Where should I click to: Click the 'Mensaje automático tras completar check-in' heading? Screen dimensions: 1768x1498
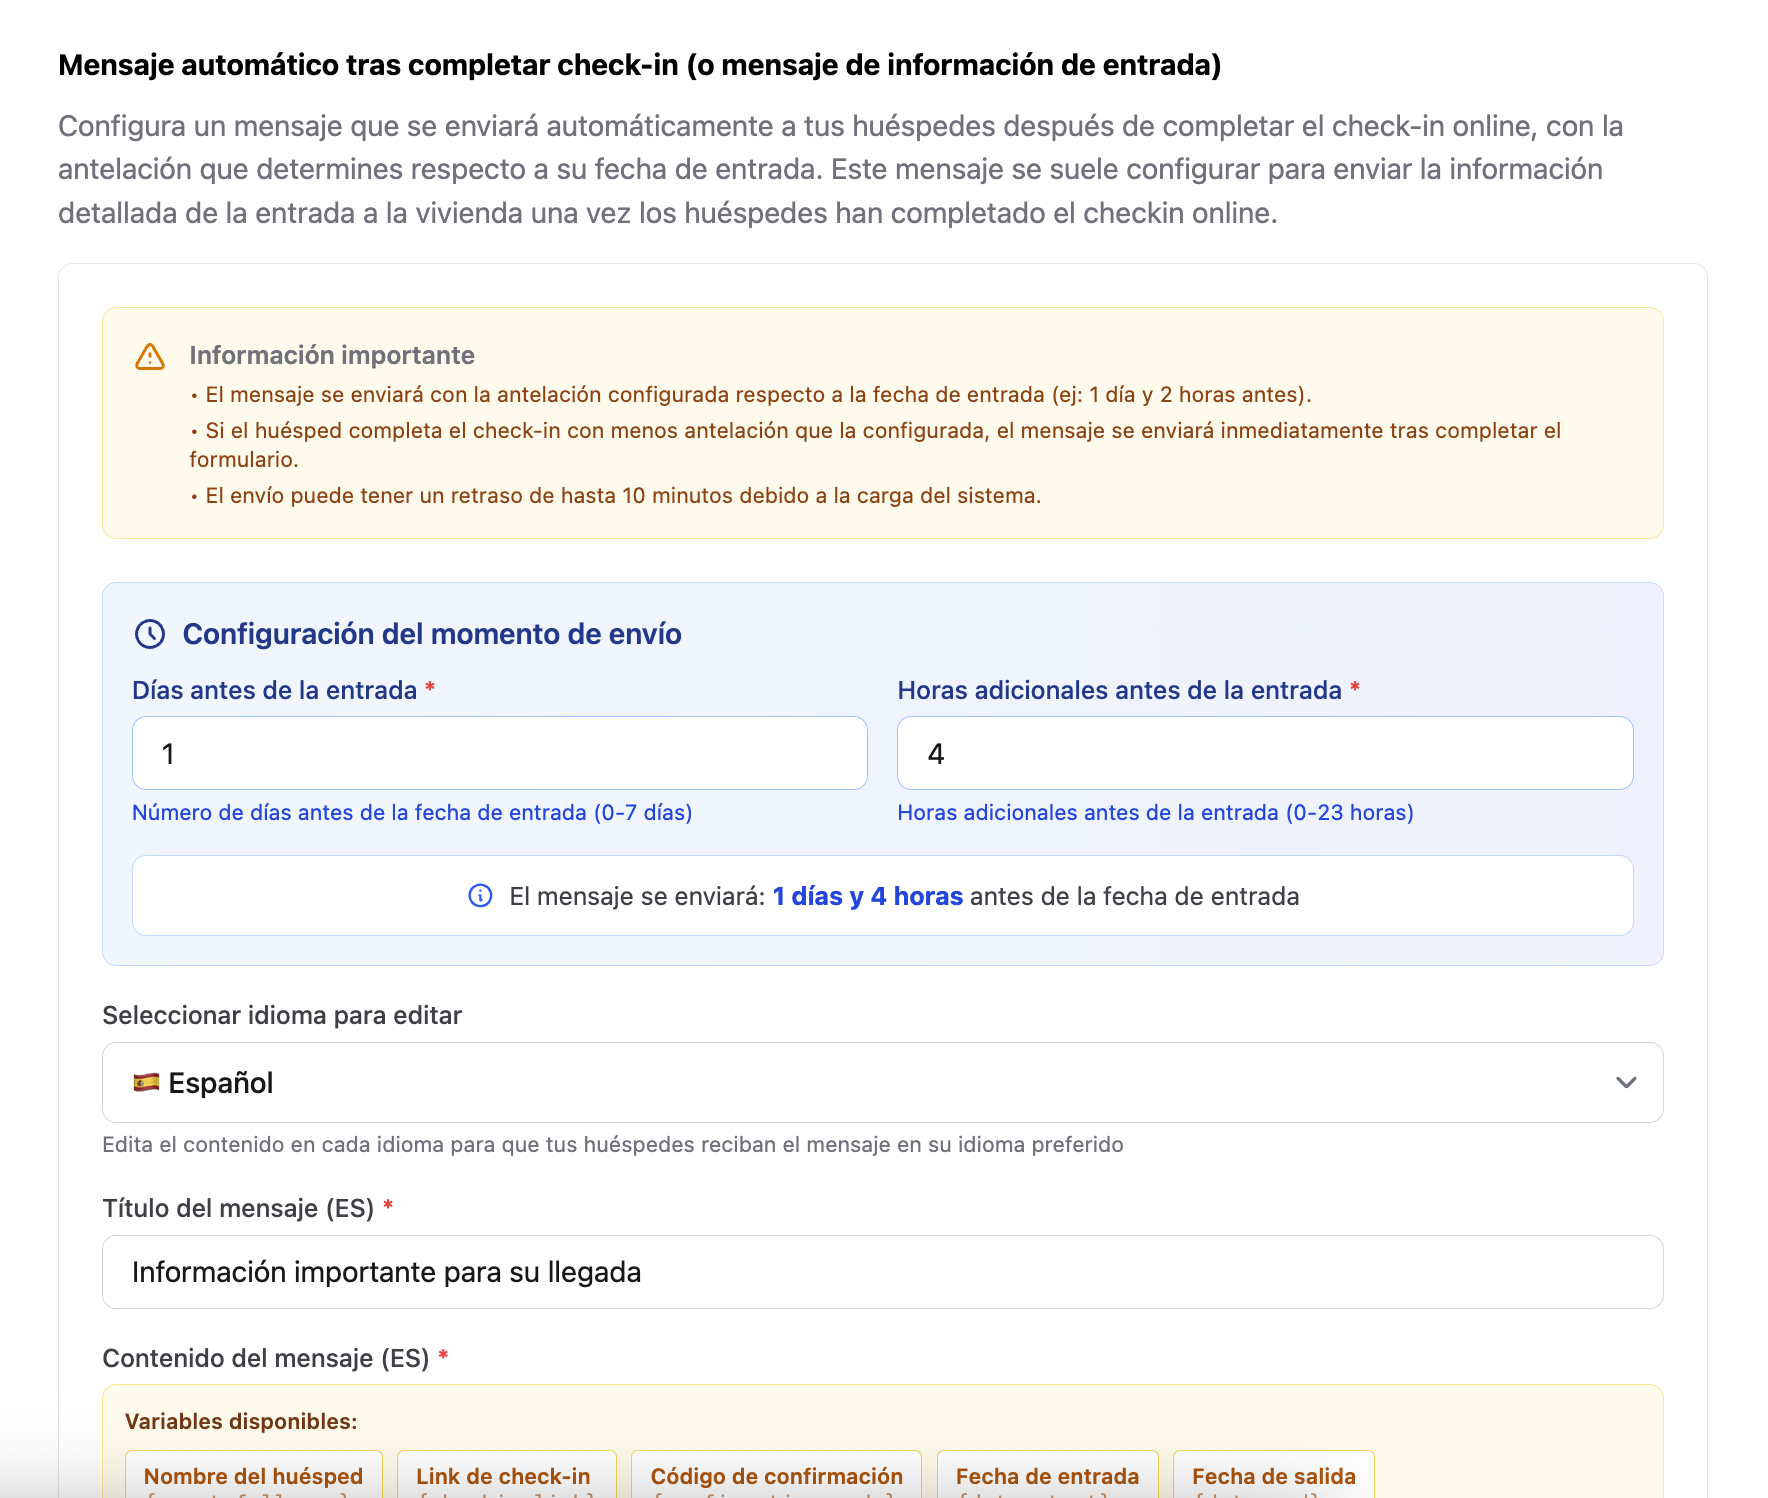point(640,65)
